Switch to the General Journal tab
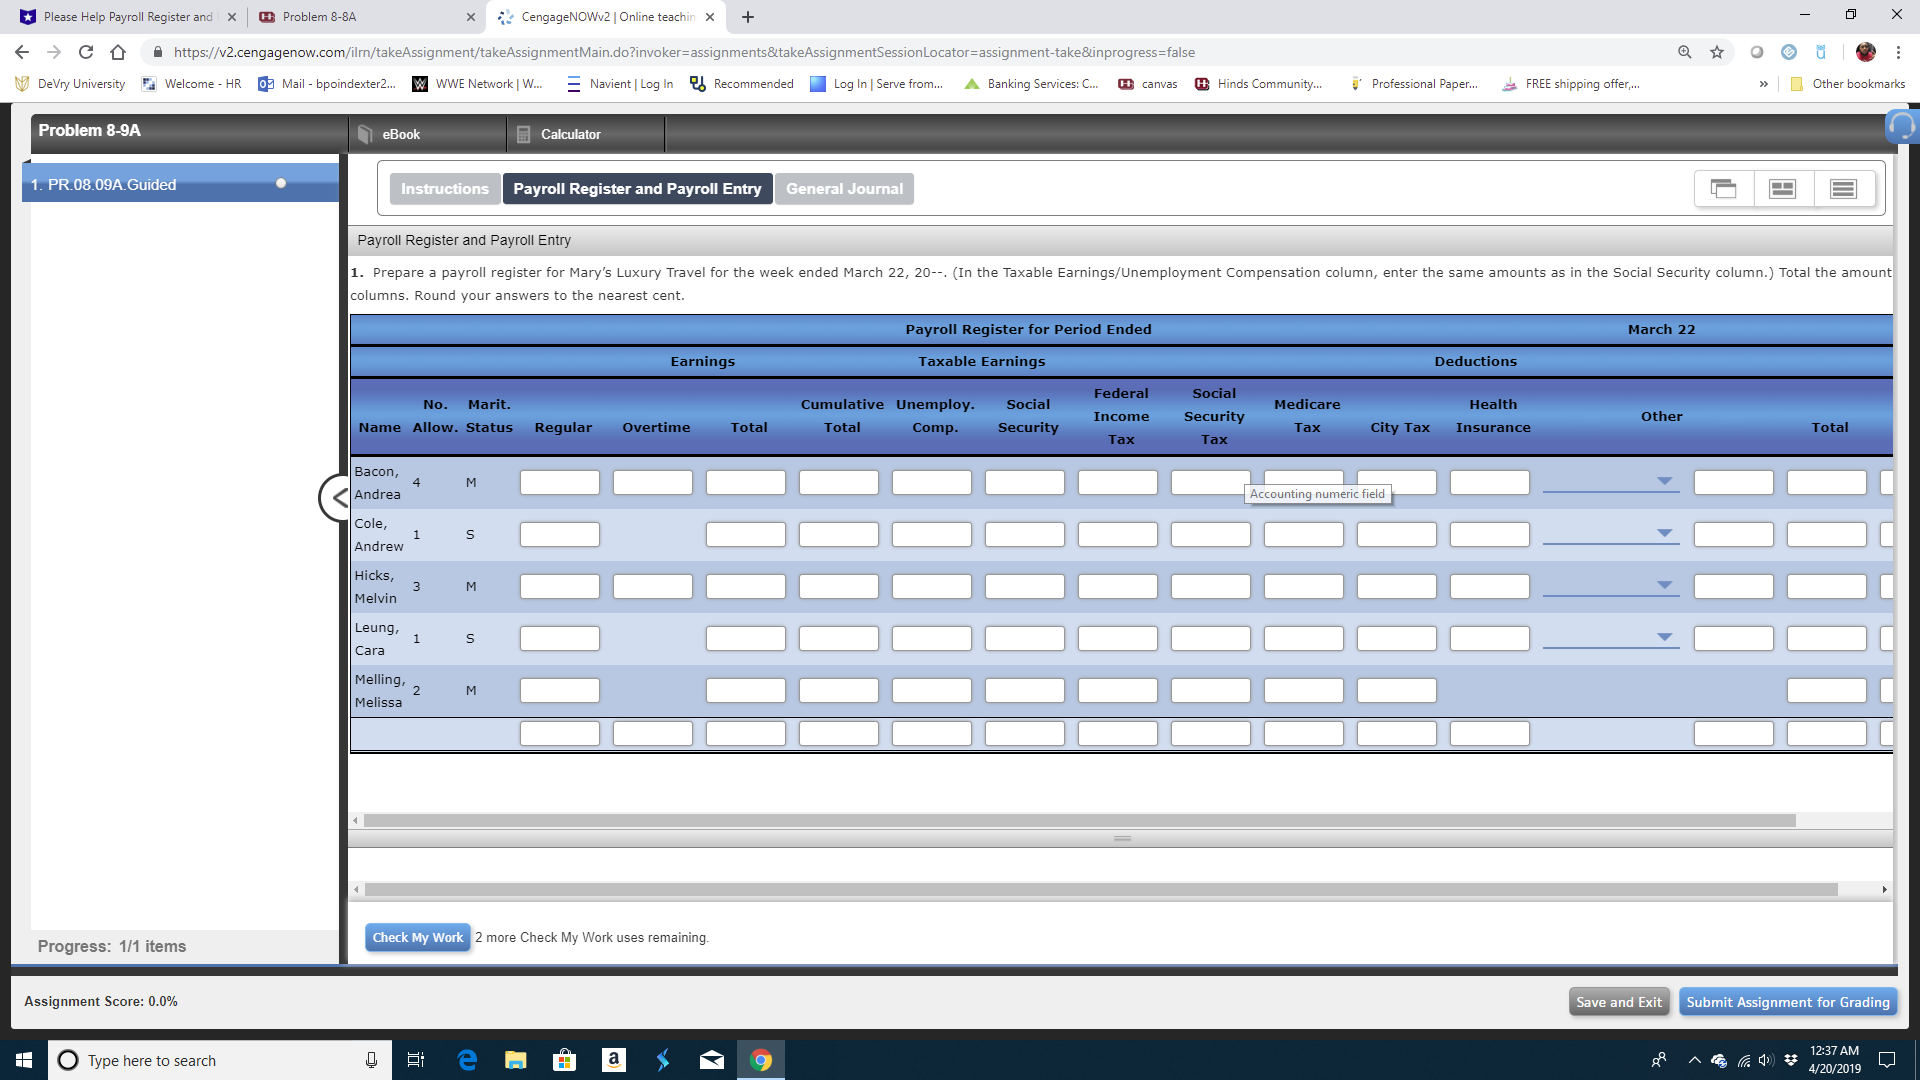The width and height of the screenshot is (1920, 1080). tap(843, 189)
